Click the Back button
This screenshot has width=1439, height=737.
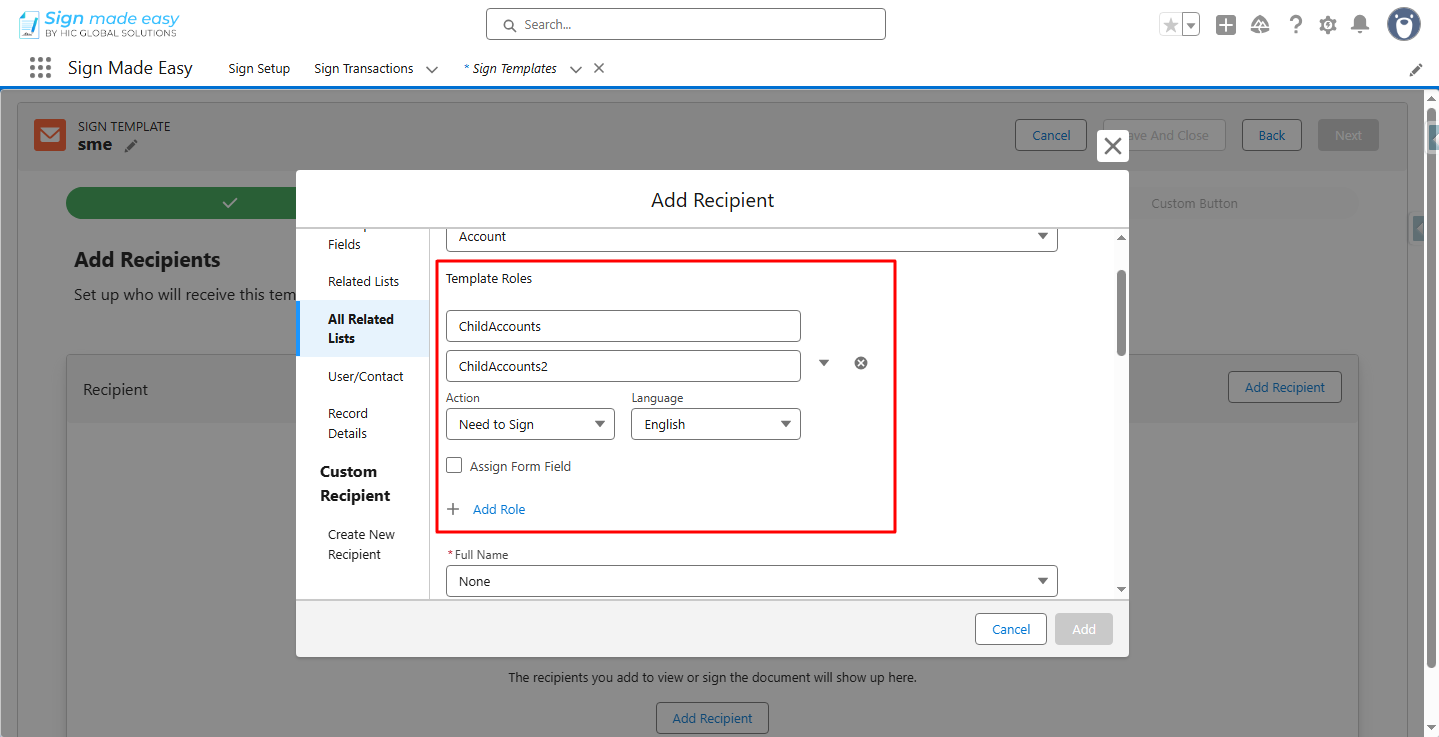click(x=1270, y=134)
